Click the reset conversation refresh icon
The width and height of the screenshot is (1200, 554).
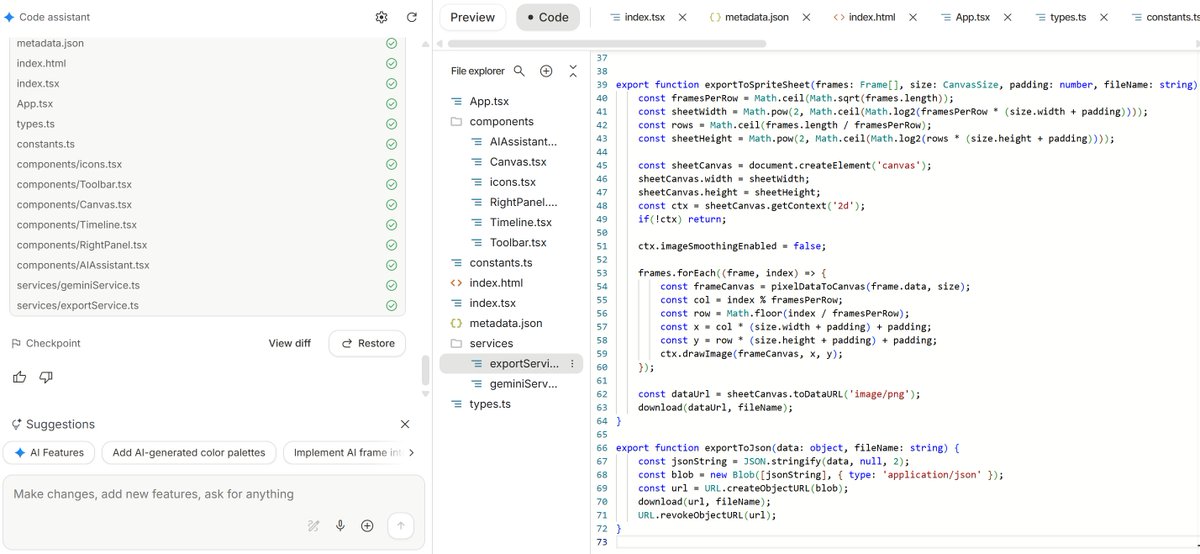click(x=412, y=17)
